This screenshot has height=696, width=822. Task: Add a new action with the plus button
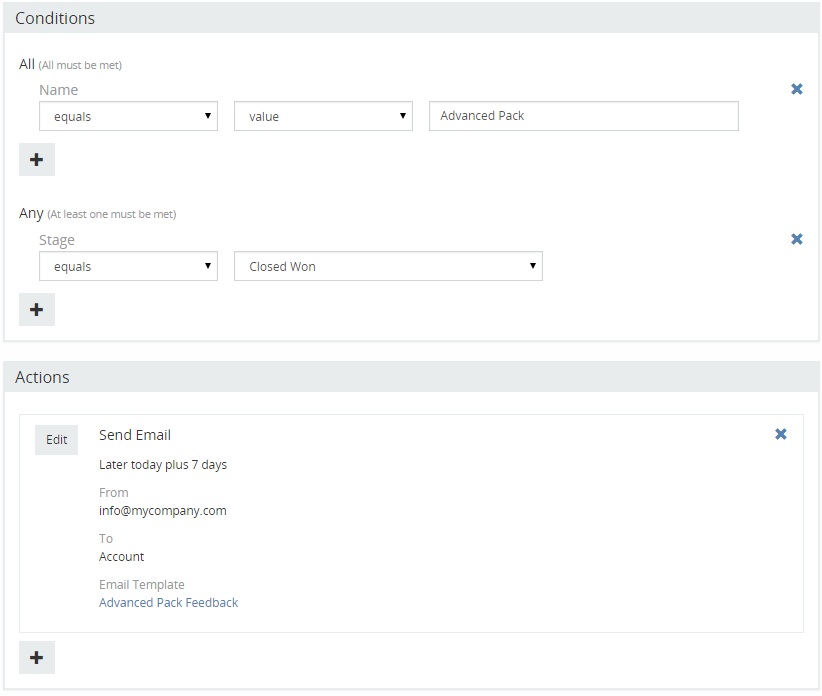37,657
